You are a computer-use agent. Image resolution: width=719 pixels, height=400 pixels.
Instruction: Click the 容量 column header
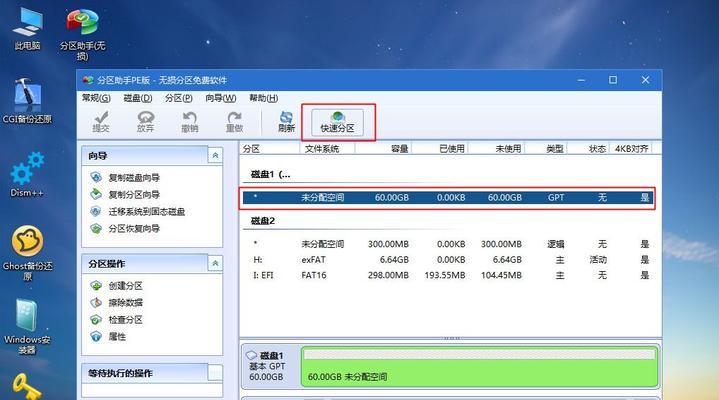tap(400, 148)
